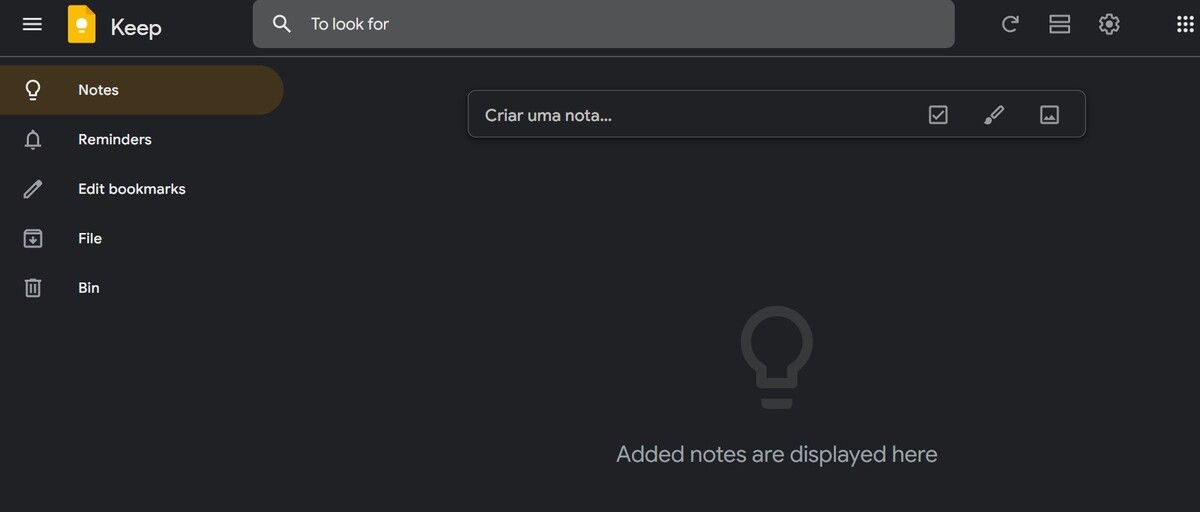Go to the Bin section label
The width and height of the screenshot is (1200, 512).
click(89, 288)
